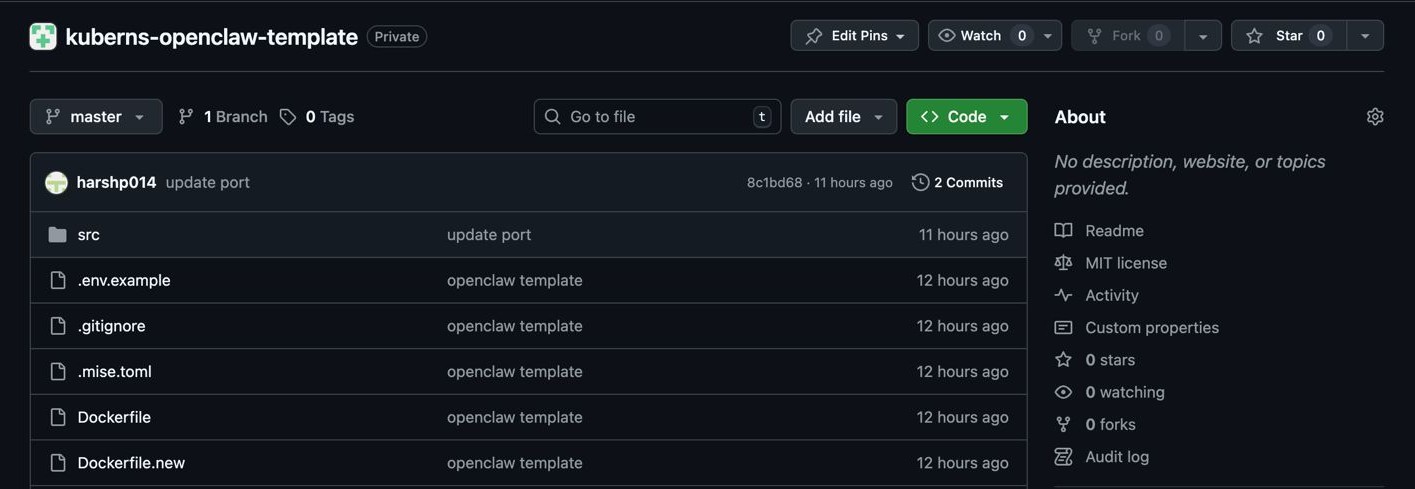
Task: Select the Activity pulse icon
Action: tap(1063, 295)
